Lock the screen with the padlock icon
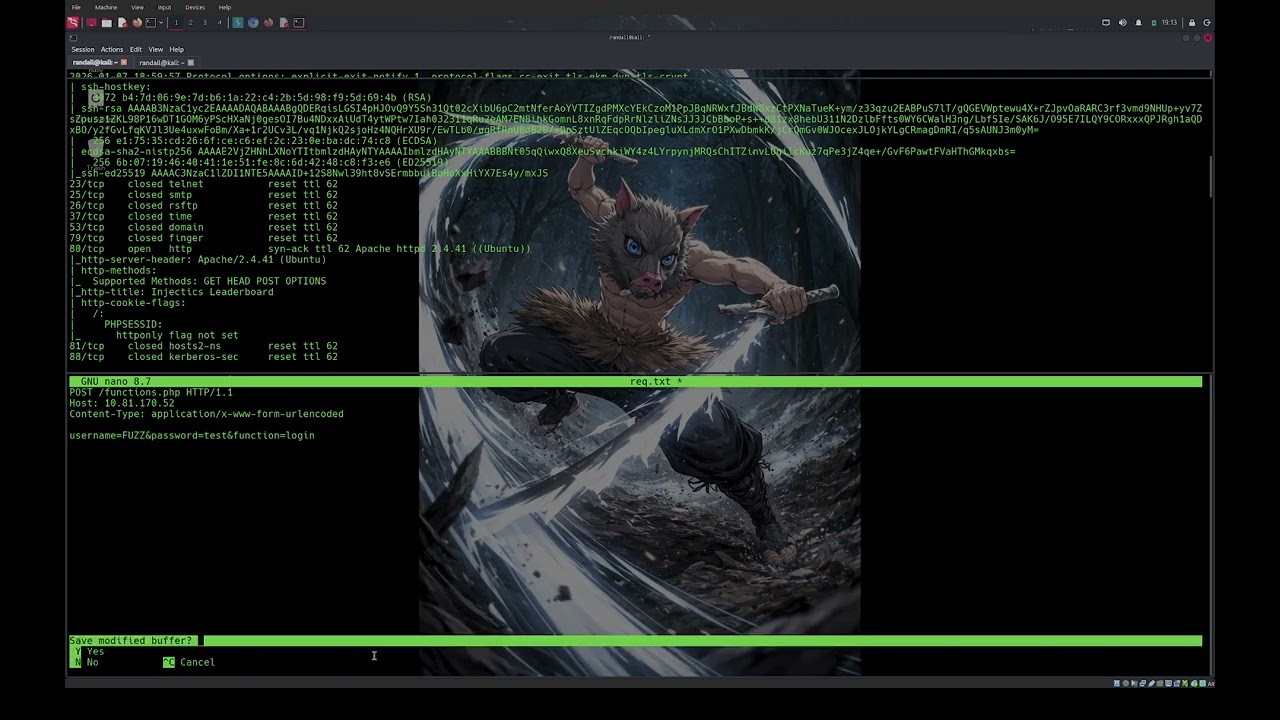The width and height of the screenshot is (1280, 720). pyautogui.click(x=1191, y=22)
